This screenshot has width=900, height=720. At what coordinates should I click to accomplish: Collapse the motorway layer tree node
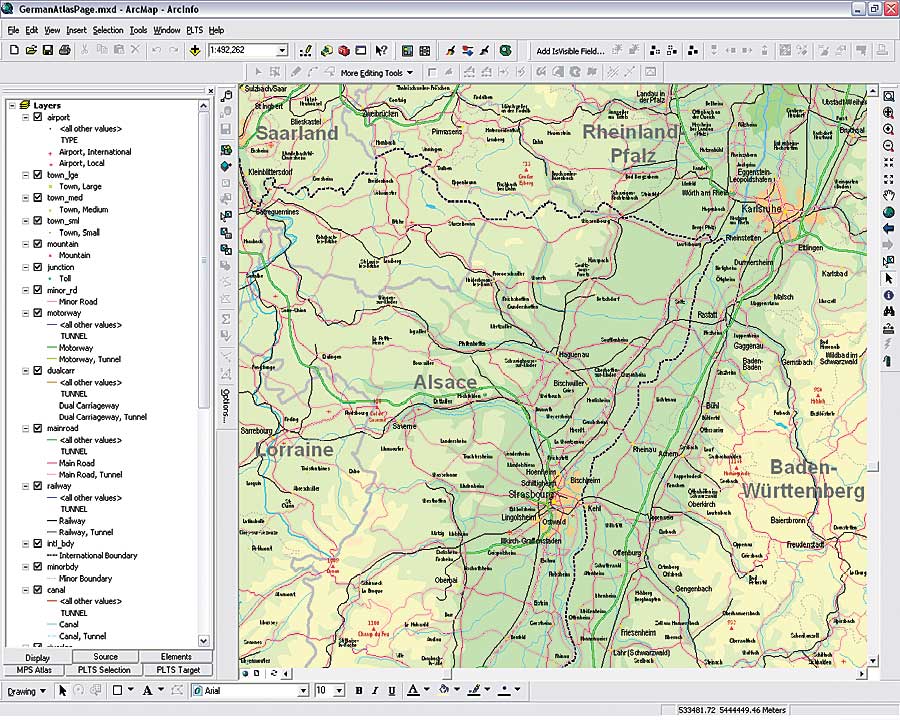coord(25,313)
